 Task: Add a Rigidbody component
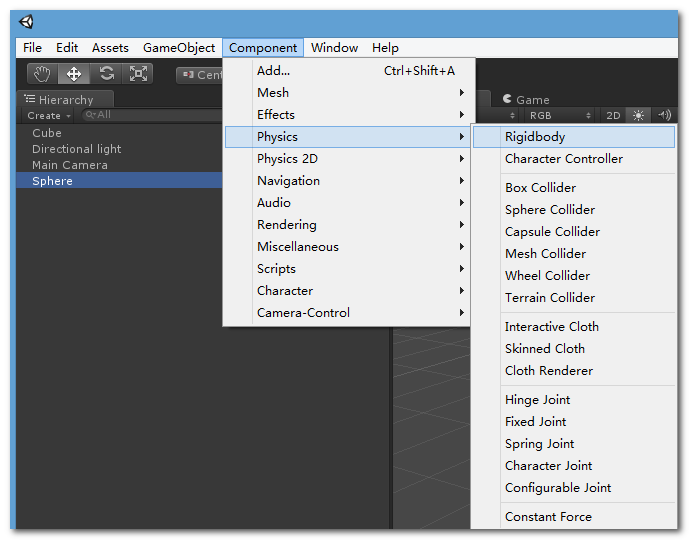coord(574,137)
